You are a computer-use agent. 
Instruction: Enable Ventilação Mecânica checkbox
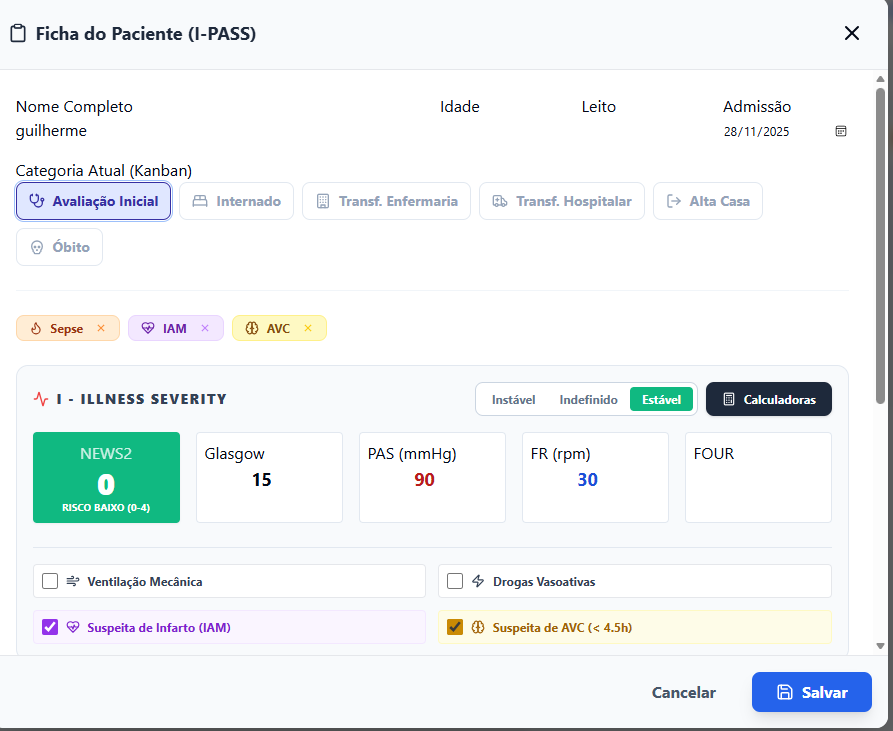[x=50, y=581]
